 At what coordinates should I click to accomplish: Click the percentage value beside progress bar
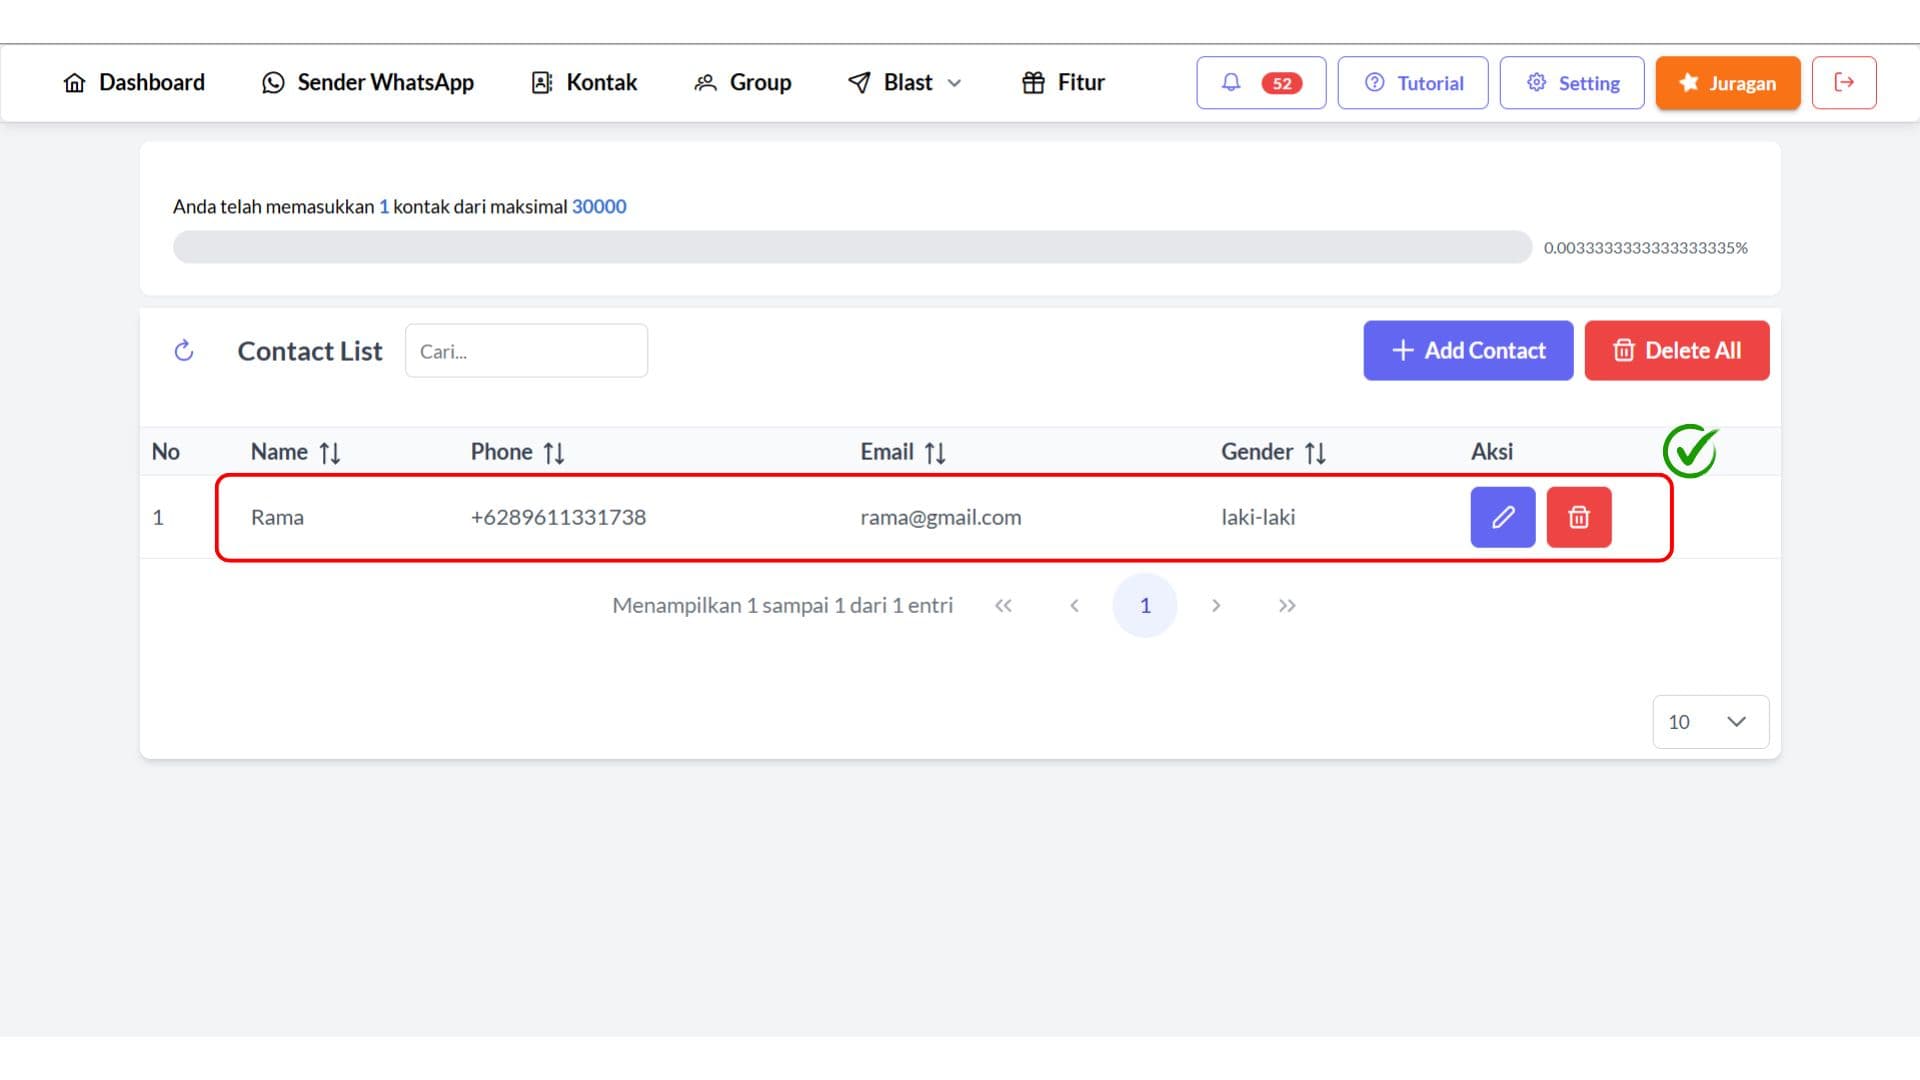(1646, 248)
